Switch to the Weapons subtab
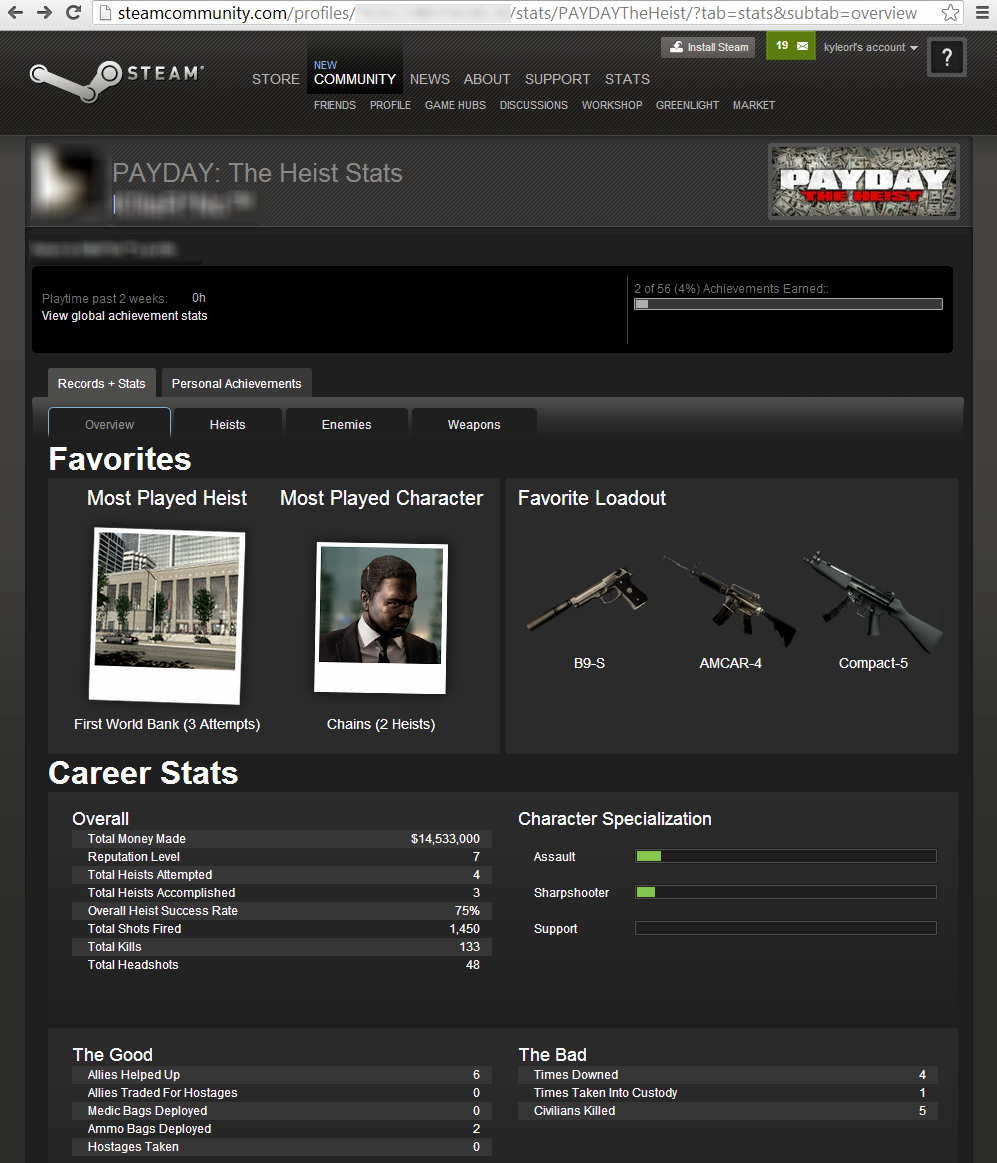 click(474, 424)
